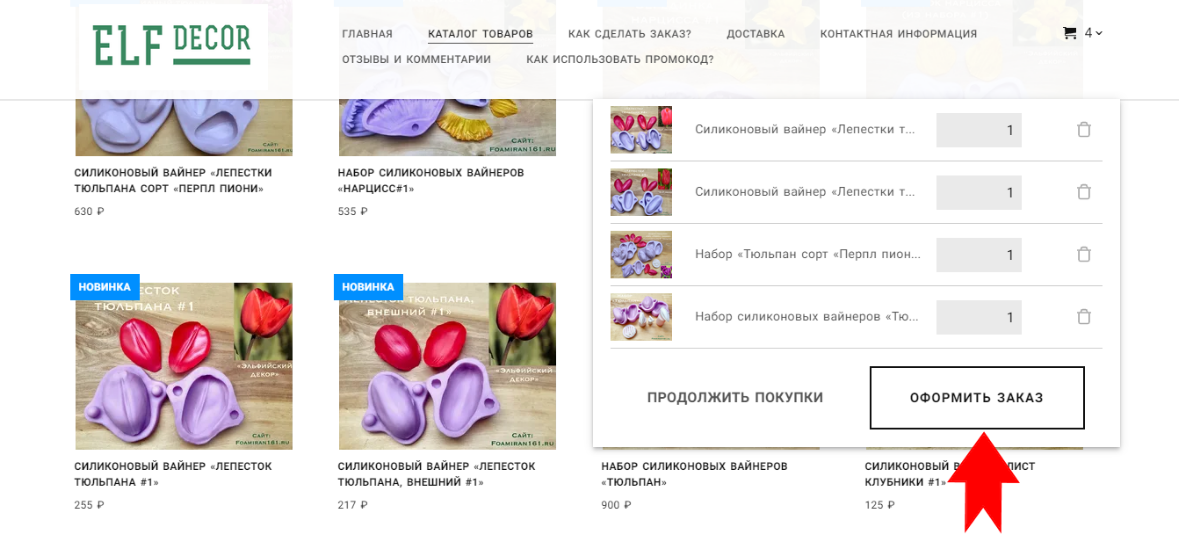Click thumbnail of fourth cart item
The image size is (1179, 544).
[641, 317]
